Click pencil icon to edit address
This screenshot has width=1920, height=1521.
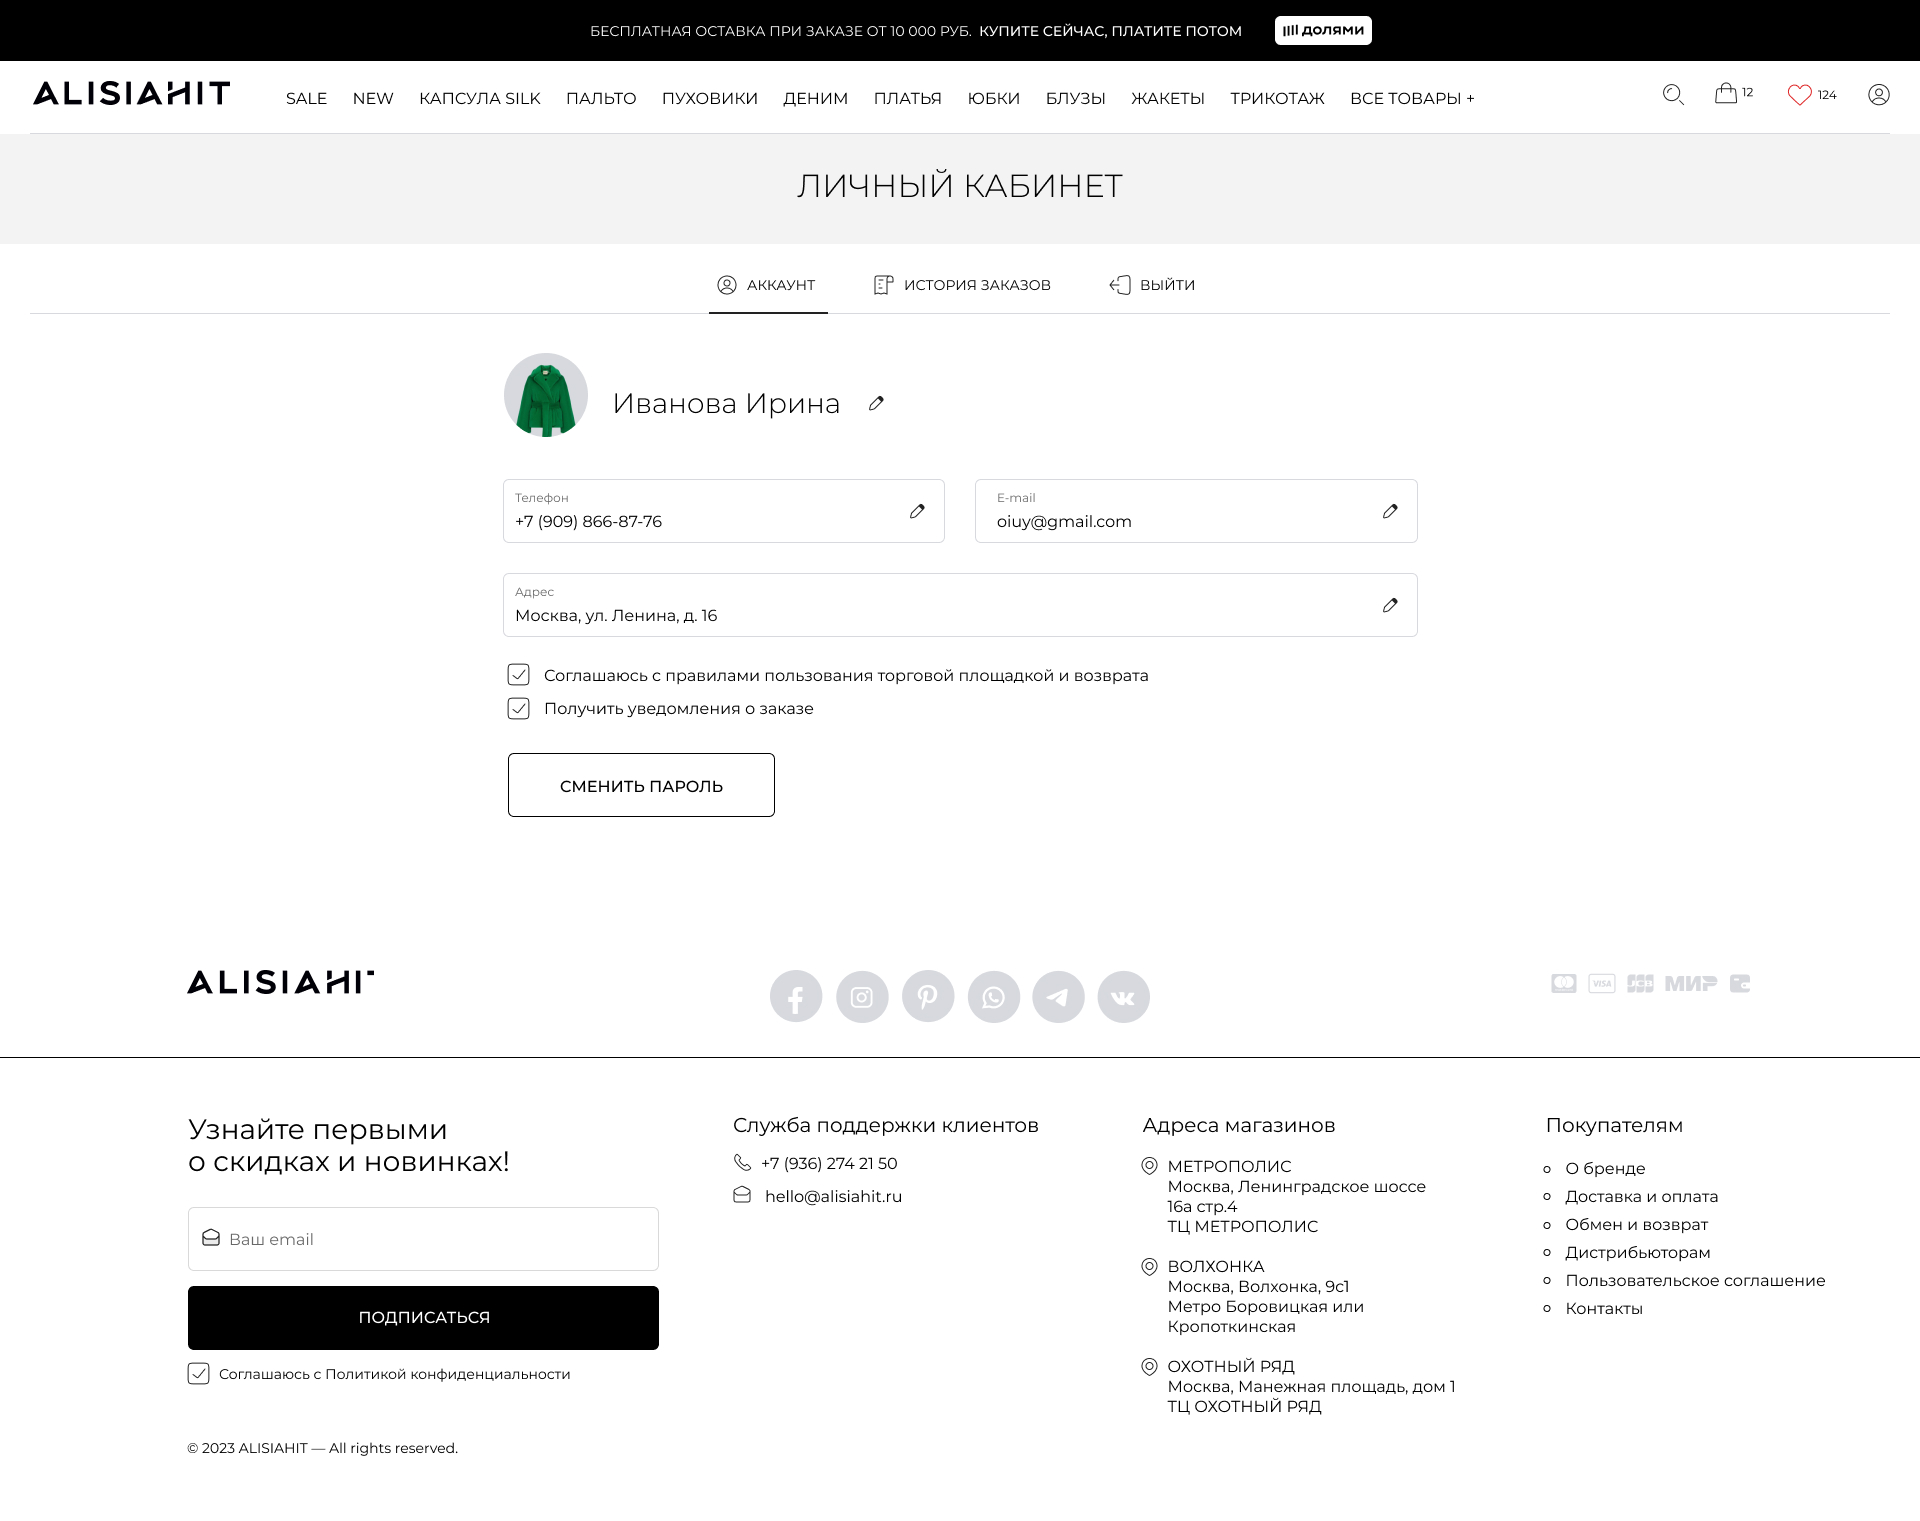pyautogui.click(x=1390, y=605)
